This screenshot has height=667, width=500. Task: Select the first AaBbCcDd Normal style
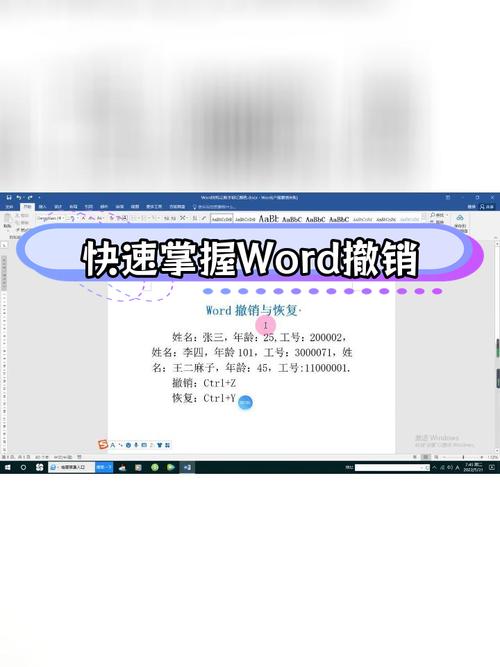point(222,219)
